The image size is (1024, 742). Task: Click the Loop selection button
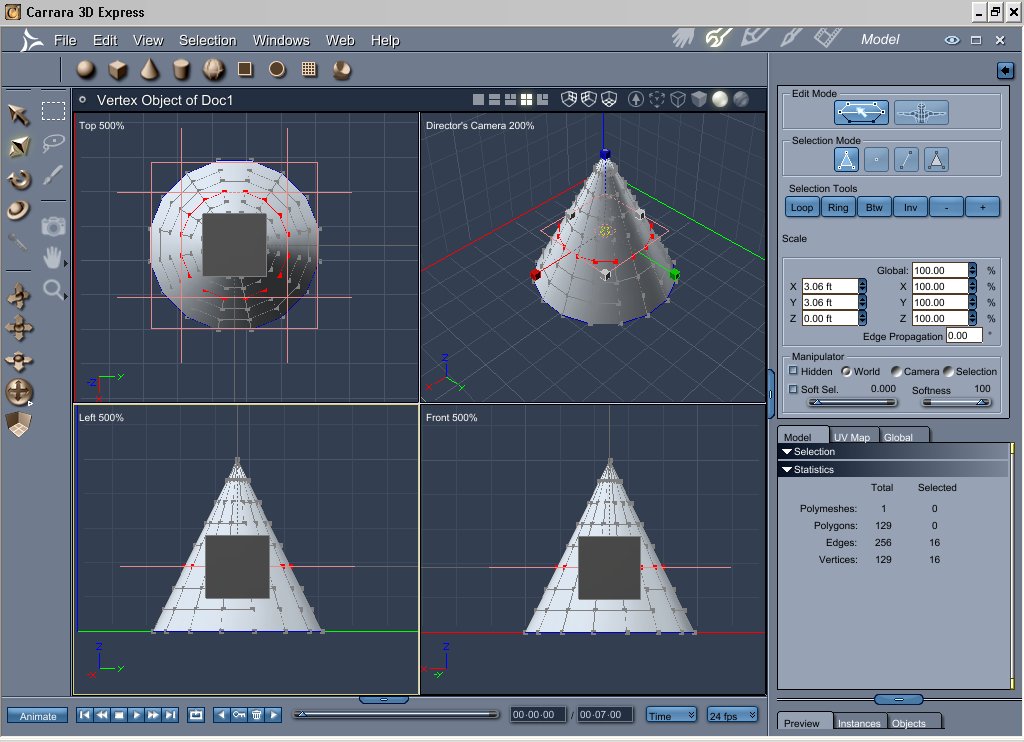point(801,207)
